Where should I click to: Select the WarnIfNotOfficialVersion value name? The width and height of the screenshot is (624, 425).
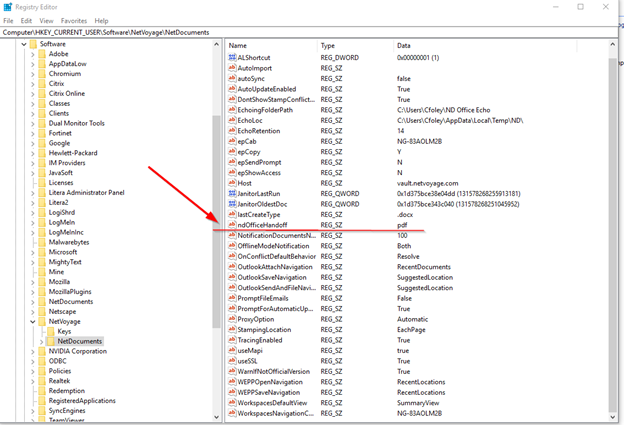pos(273,371)
